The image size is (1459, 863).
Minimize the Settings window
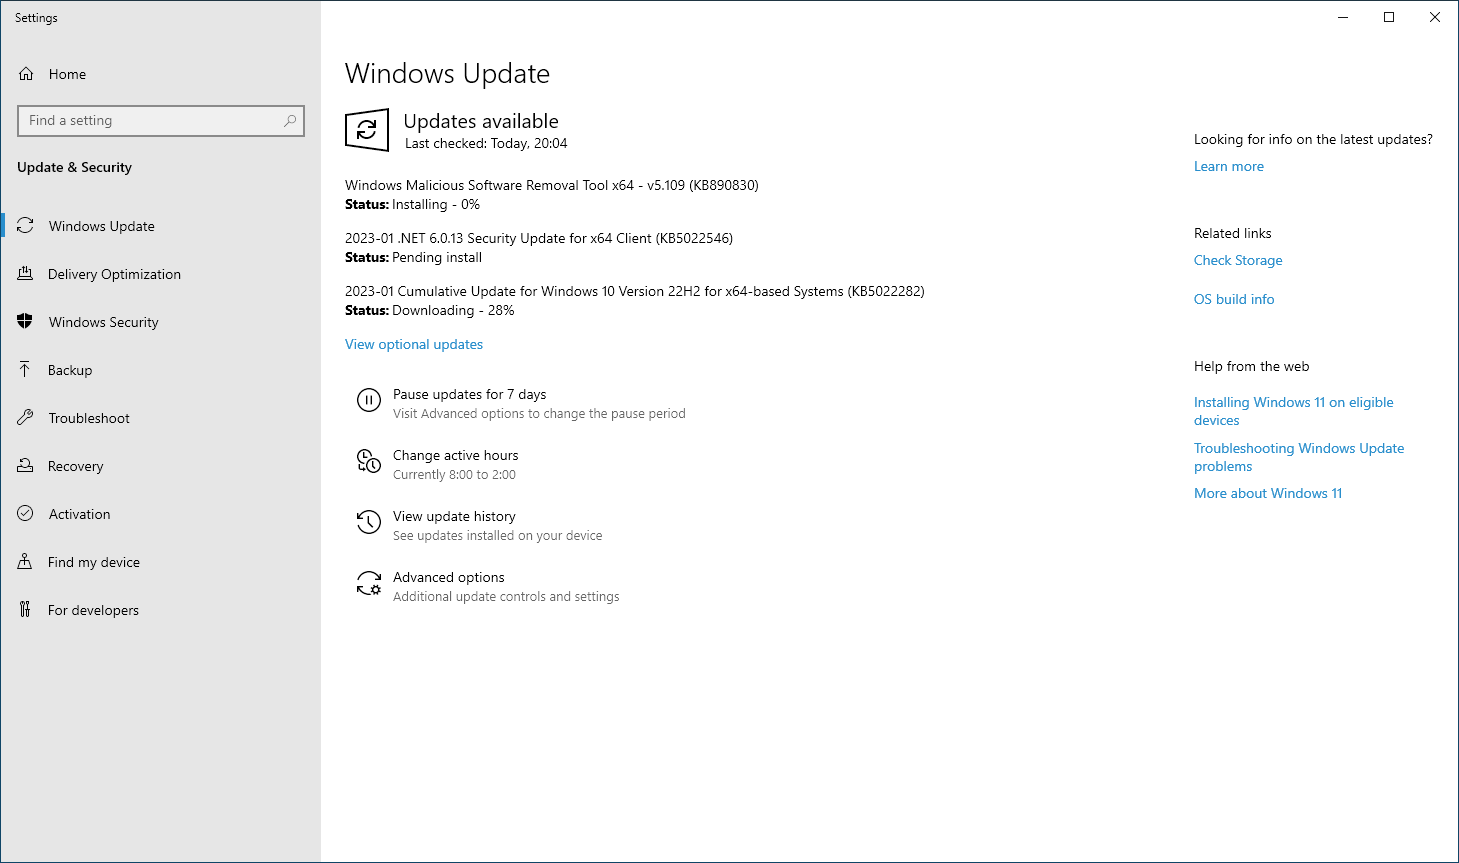pyautogui.click(x=1343, y=17)
